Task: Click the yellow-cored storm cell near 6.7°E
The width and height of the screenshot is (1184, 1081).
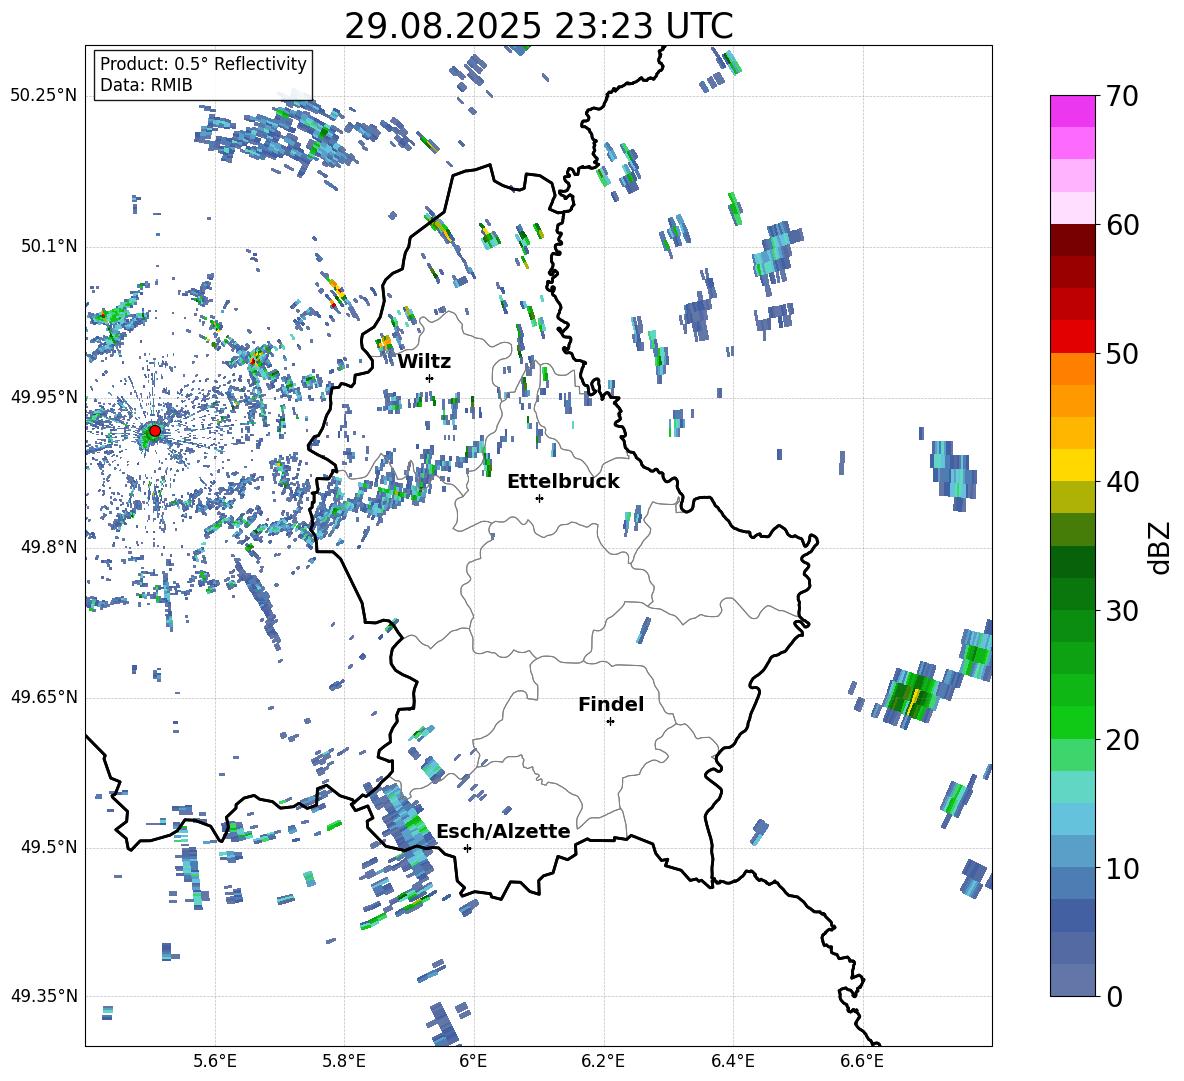Action: [x=913, y=698]
